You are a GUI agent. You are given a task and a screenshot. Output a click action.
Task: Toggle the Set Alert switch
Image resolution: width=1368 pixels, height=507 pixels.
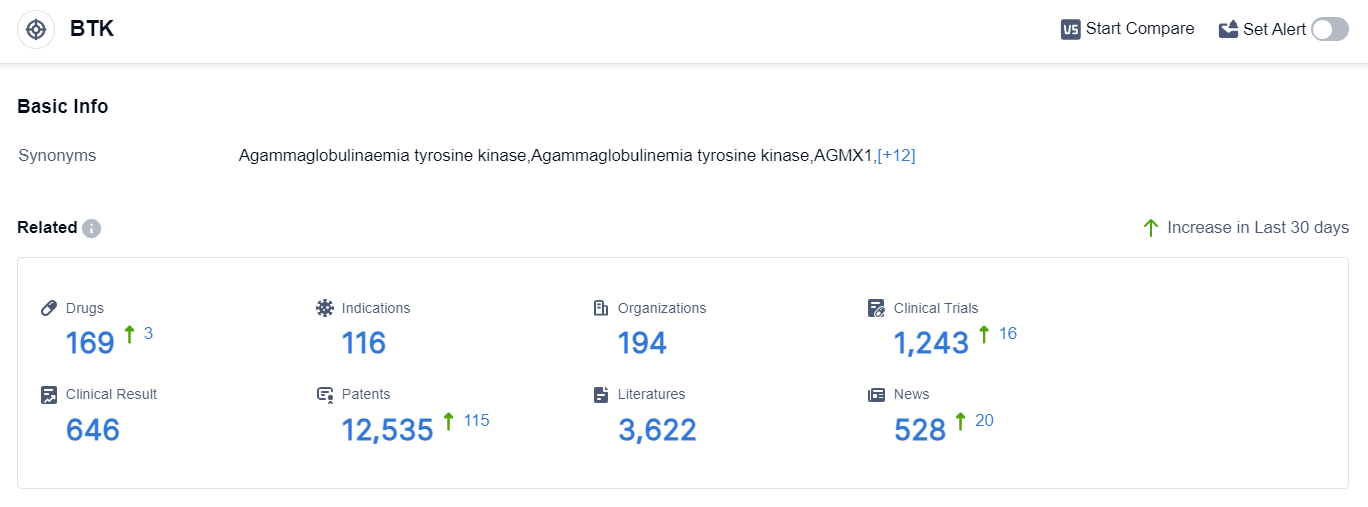pos(1329,29)
